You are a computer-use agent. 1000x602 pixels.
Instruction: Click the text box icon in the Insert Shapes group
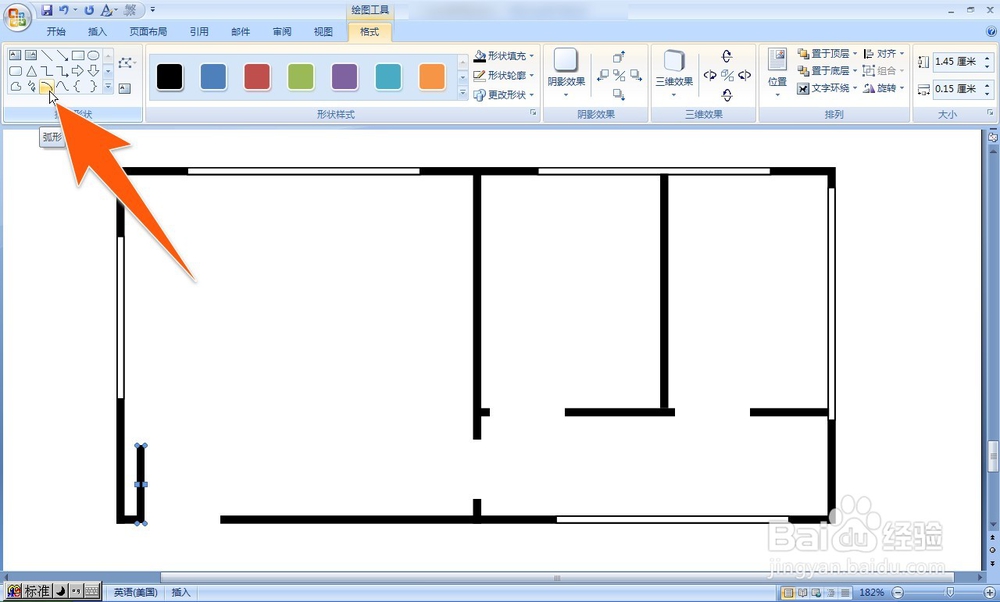pyautogui.click(x=125, y=89)
